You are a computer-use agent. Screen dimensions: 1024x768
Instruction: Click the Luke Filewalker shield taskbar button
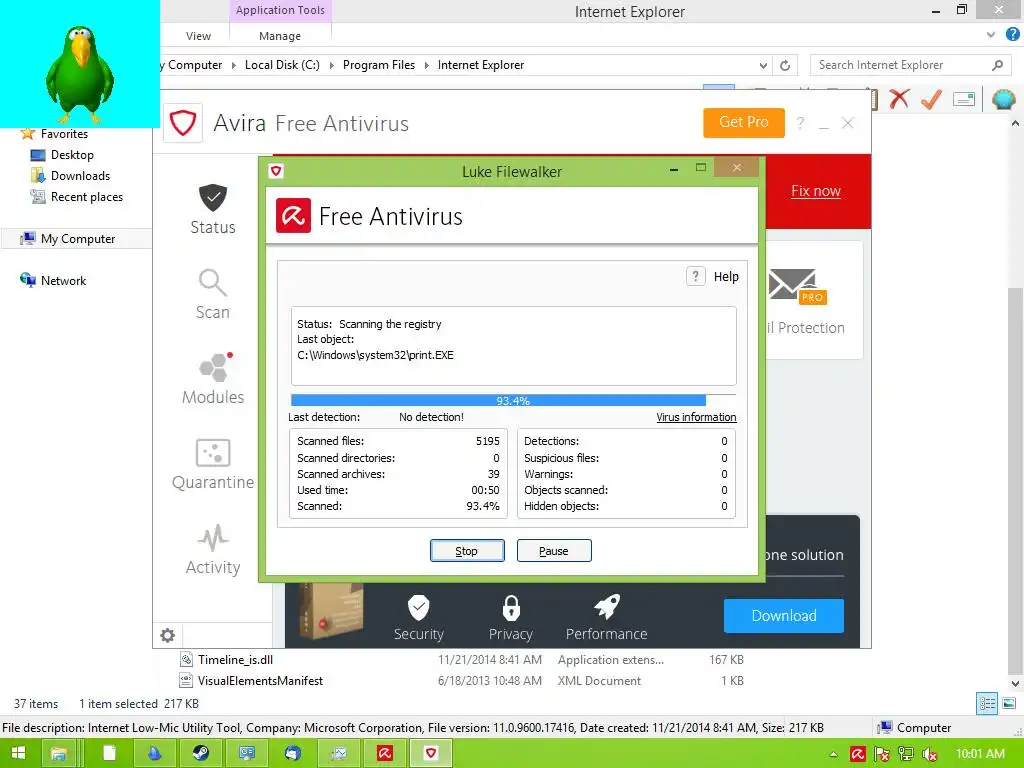click(431, 753)
